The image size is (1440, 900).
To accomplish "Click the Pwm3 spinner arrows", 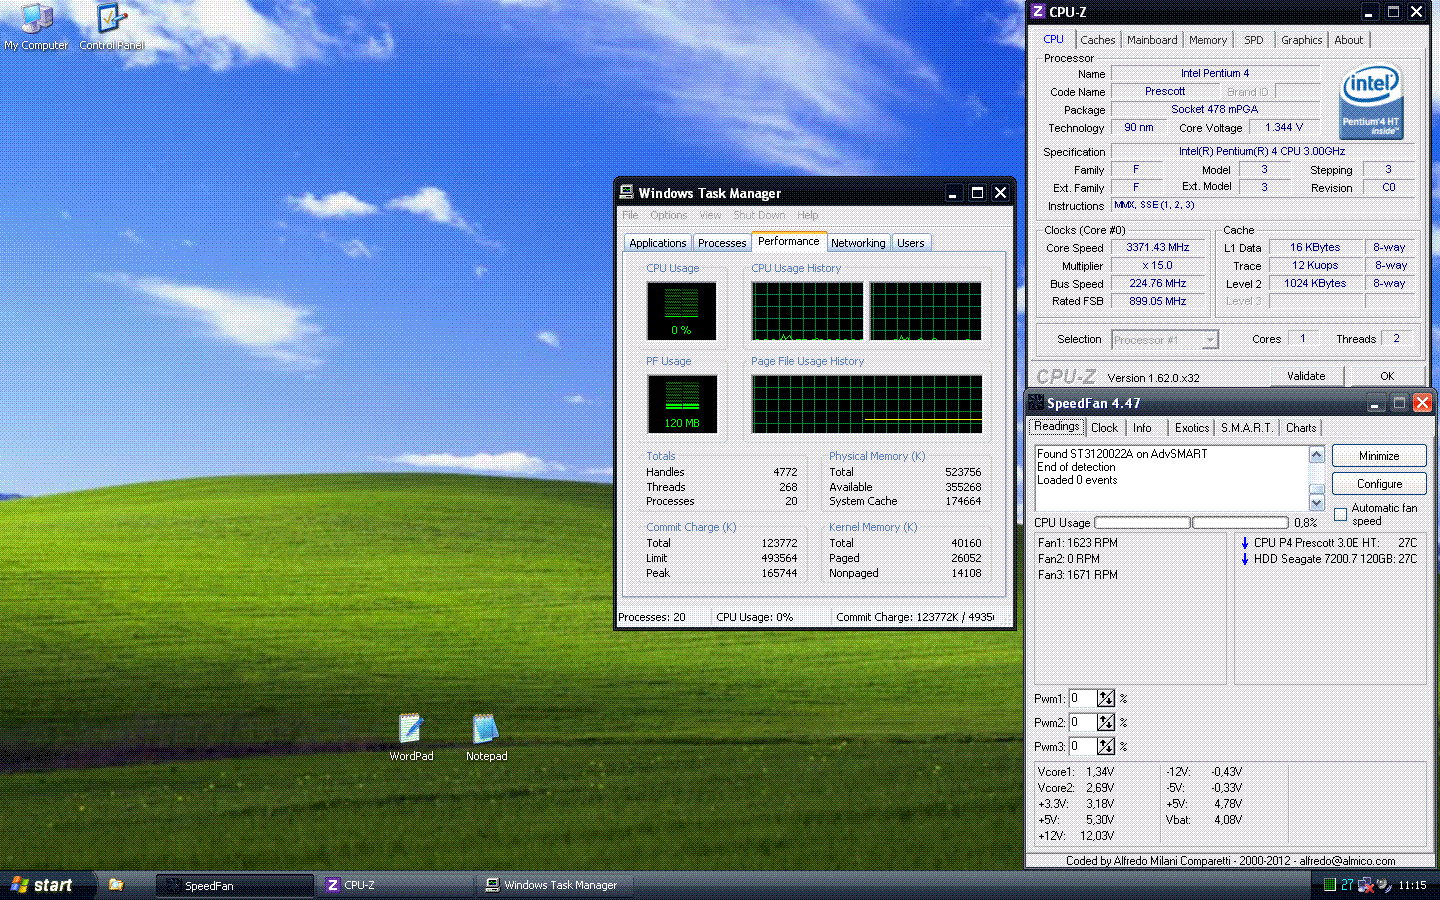I will [1105, 747].
